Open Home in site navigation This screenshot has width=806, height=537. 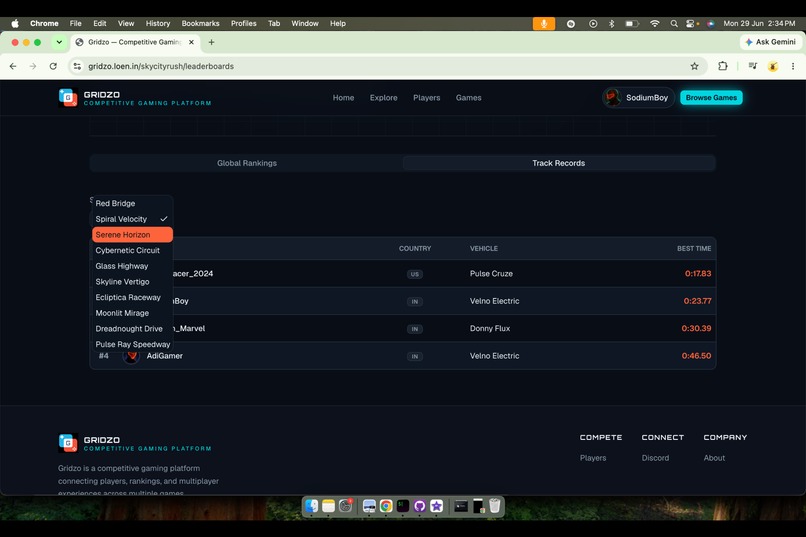pos(343,98)
